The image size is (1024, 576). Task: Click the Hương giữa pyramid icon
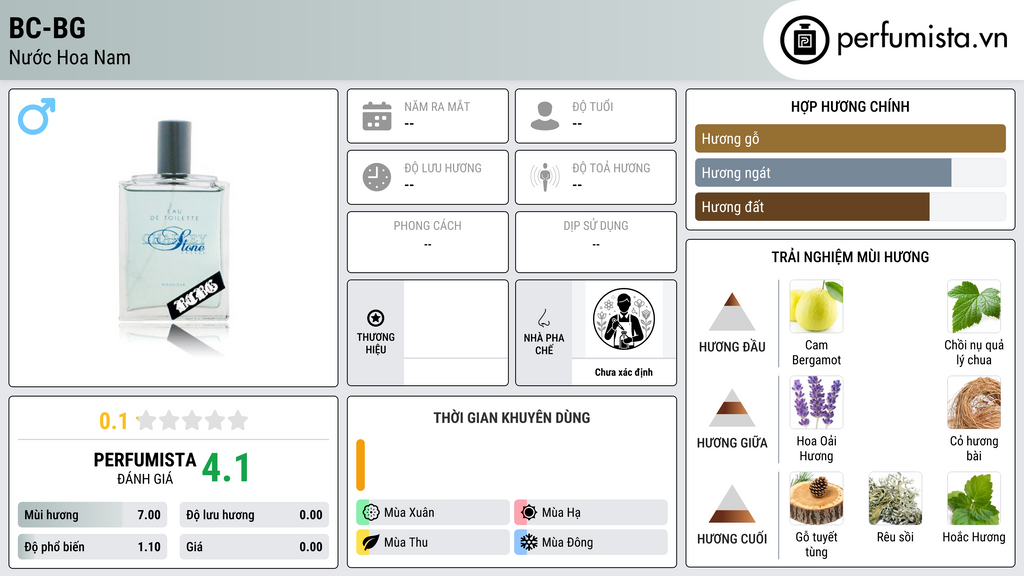(x=732, y=408)
